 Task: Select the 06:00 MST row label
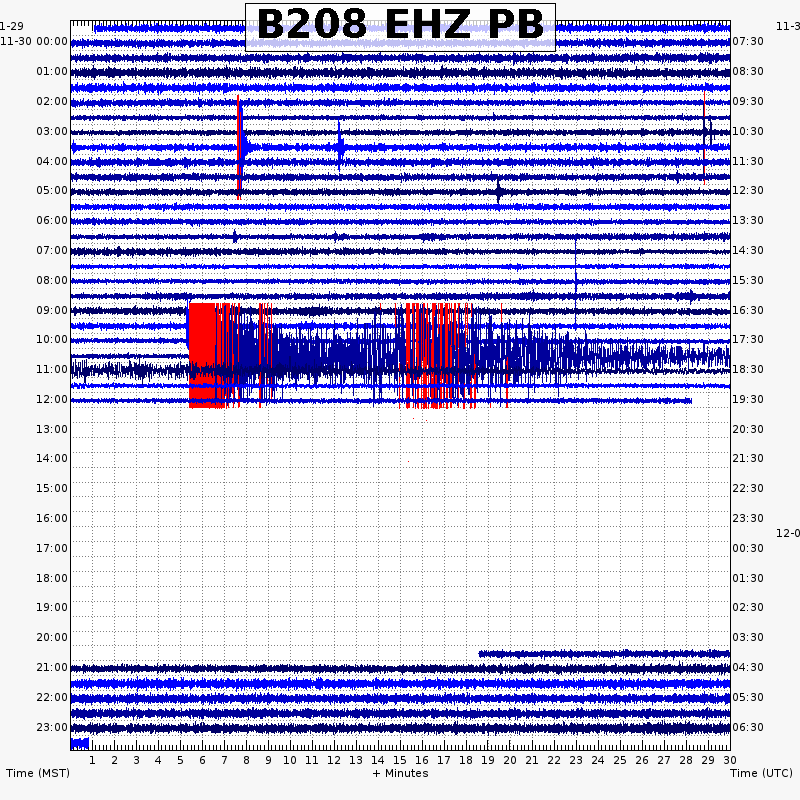(52, 220)
